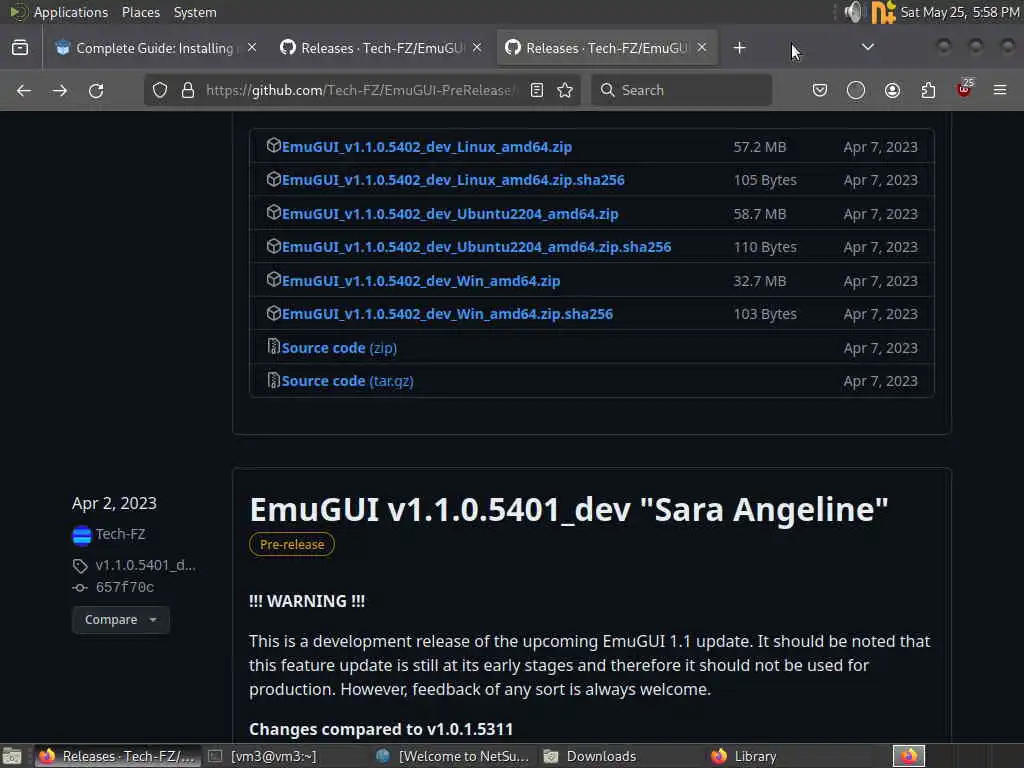View site security lock info
Screen dimensions: 1024x768
pos(188,90)
